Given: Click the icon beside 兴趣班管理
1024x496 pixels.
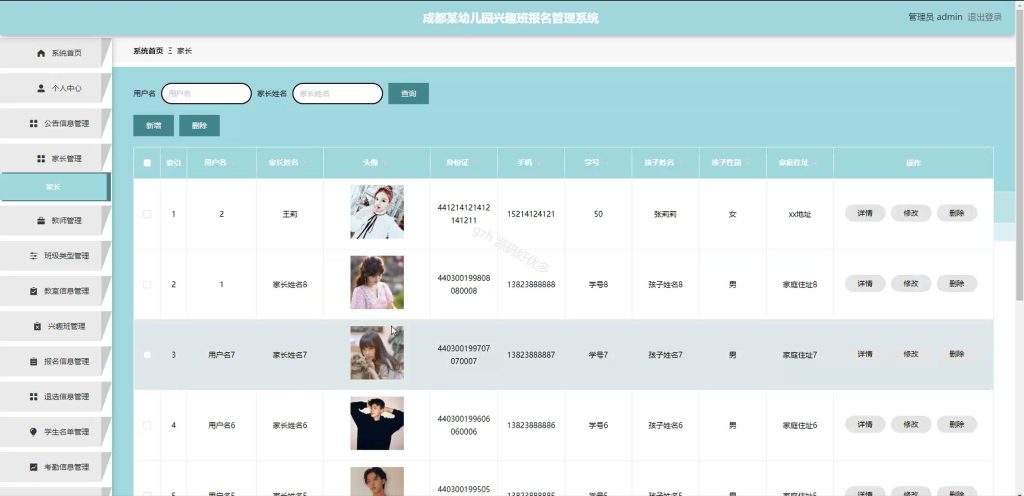Looking at the screenshot, I should click(37, 326).
